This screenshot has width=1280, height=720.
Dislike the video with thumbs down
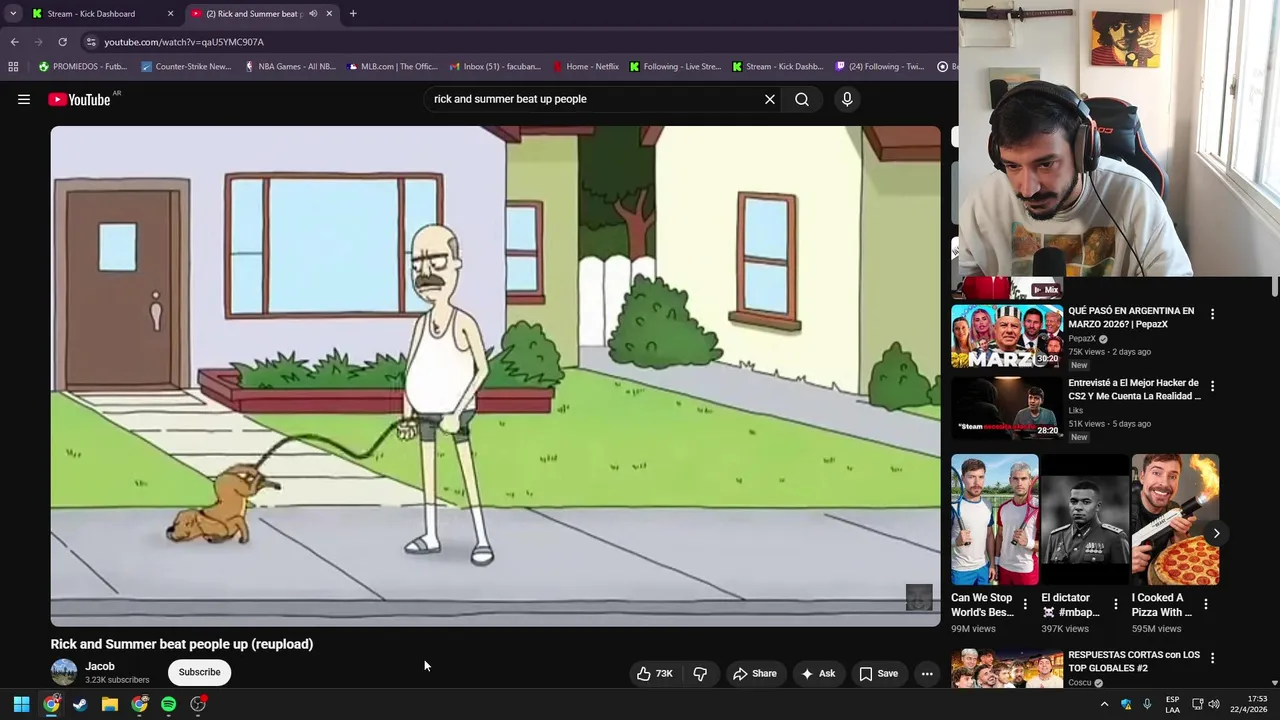click(x=700, y=673)
